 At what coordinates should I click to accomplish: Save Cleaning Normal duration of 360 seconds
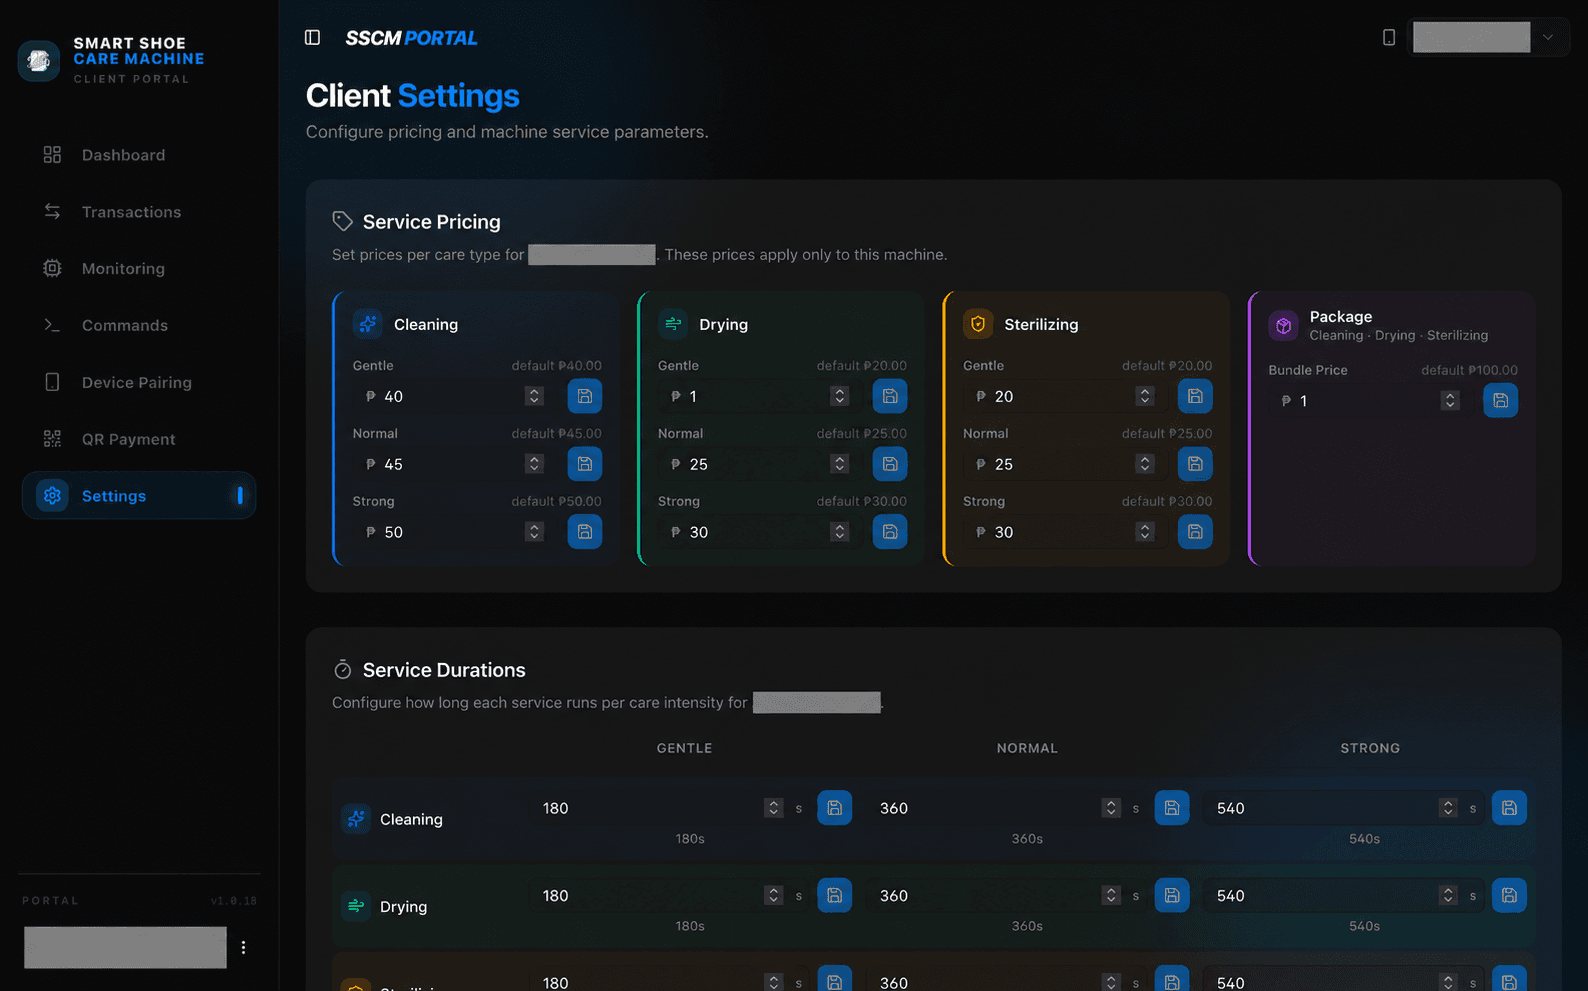[1172, 808]
